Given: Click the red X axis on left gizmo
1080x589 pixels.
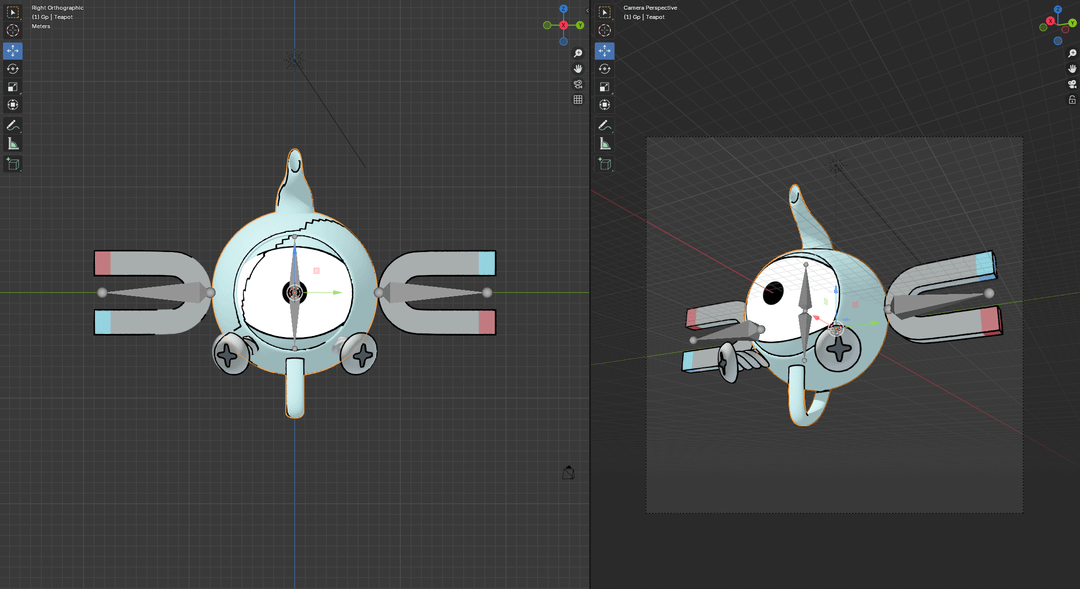Looking at the screenshot, I should click(563, 25).
